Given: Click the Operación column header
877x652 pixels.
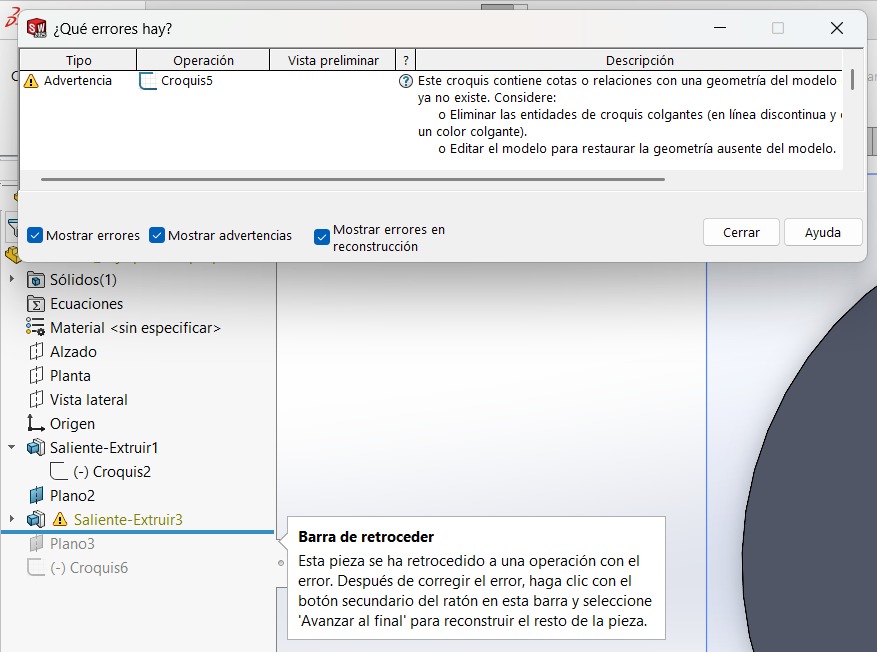Looking at the screenshot, I should [x=203, y=60].
